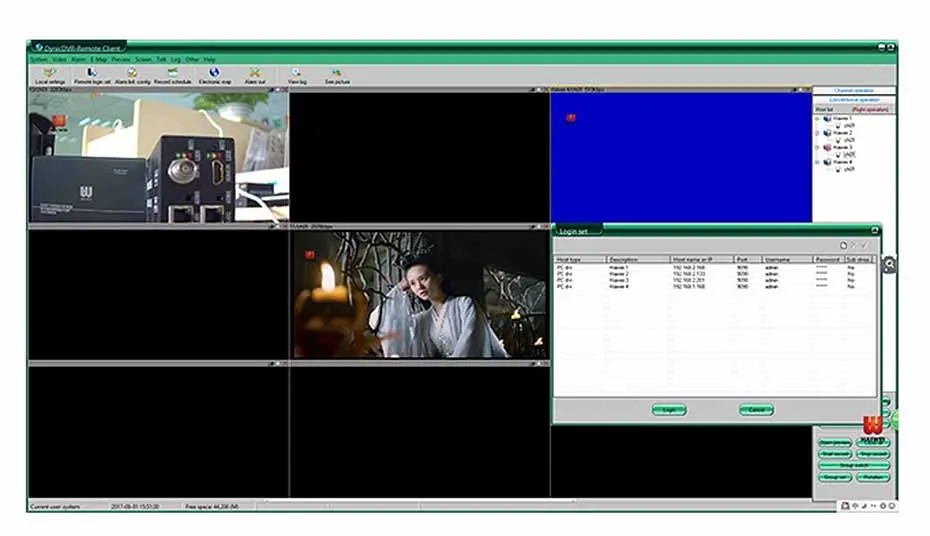The height and width of the screenshot is (536, 930).
Task: Click the Stop record button
Action: pos(873,454)
